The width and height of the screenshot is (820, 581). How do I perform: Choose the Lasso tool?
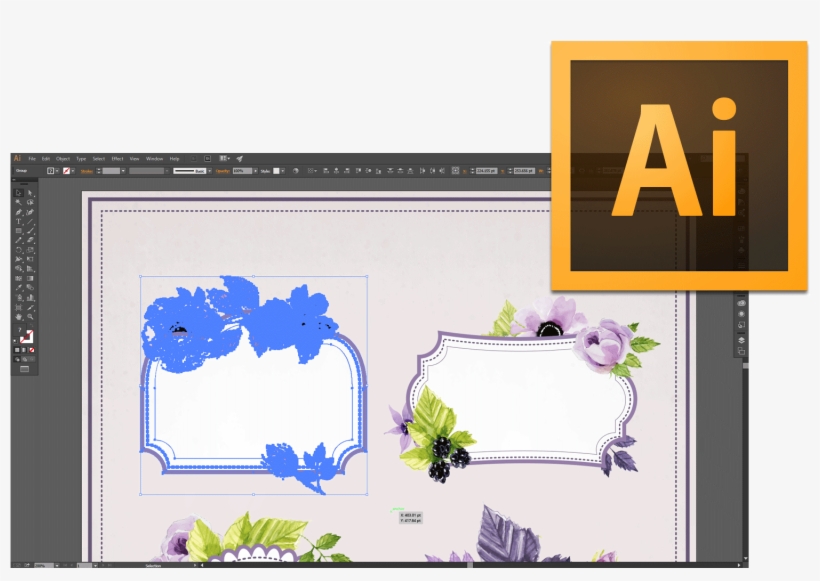point(30,202)
